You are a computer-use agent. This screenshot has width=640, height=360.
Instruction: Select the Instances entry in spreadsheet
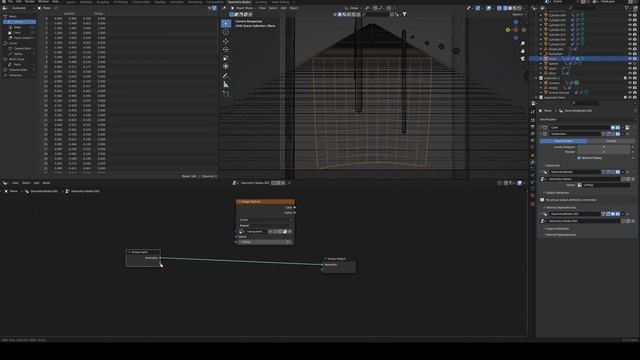[x=20, y=75]
